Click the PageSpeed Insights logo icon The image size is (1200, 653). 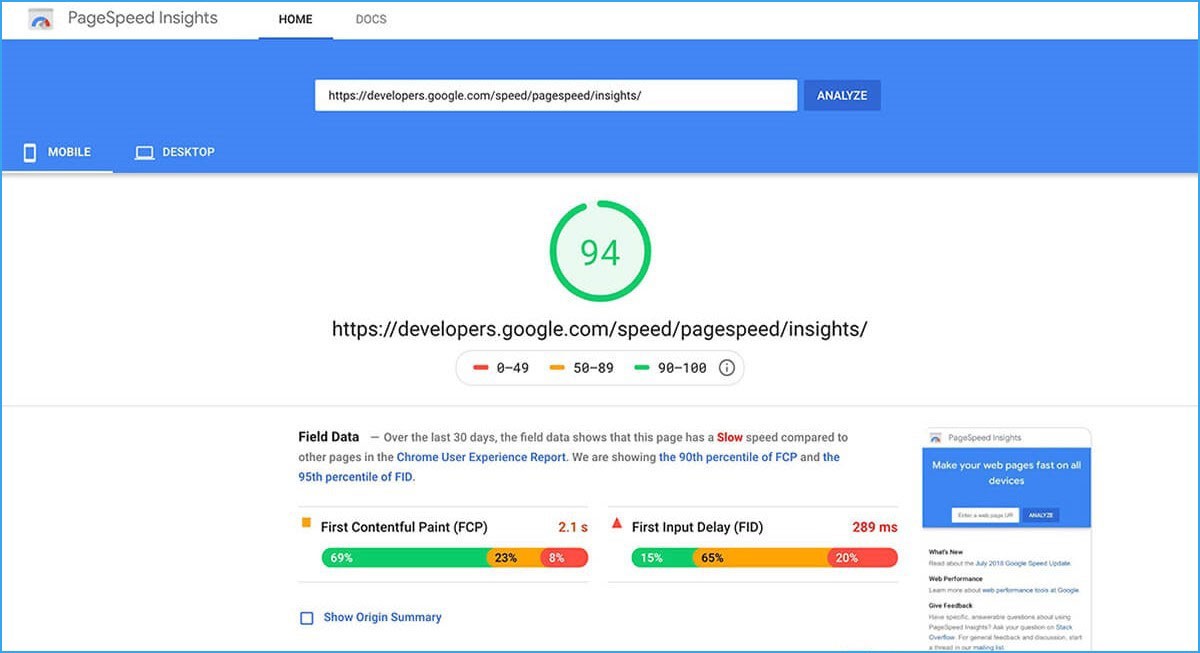pos(39,18)
